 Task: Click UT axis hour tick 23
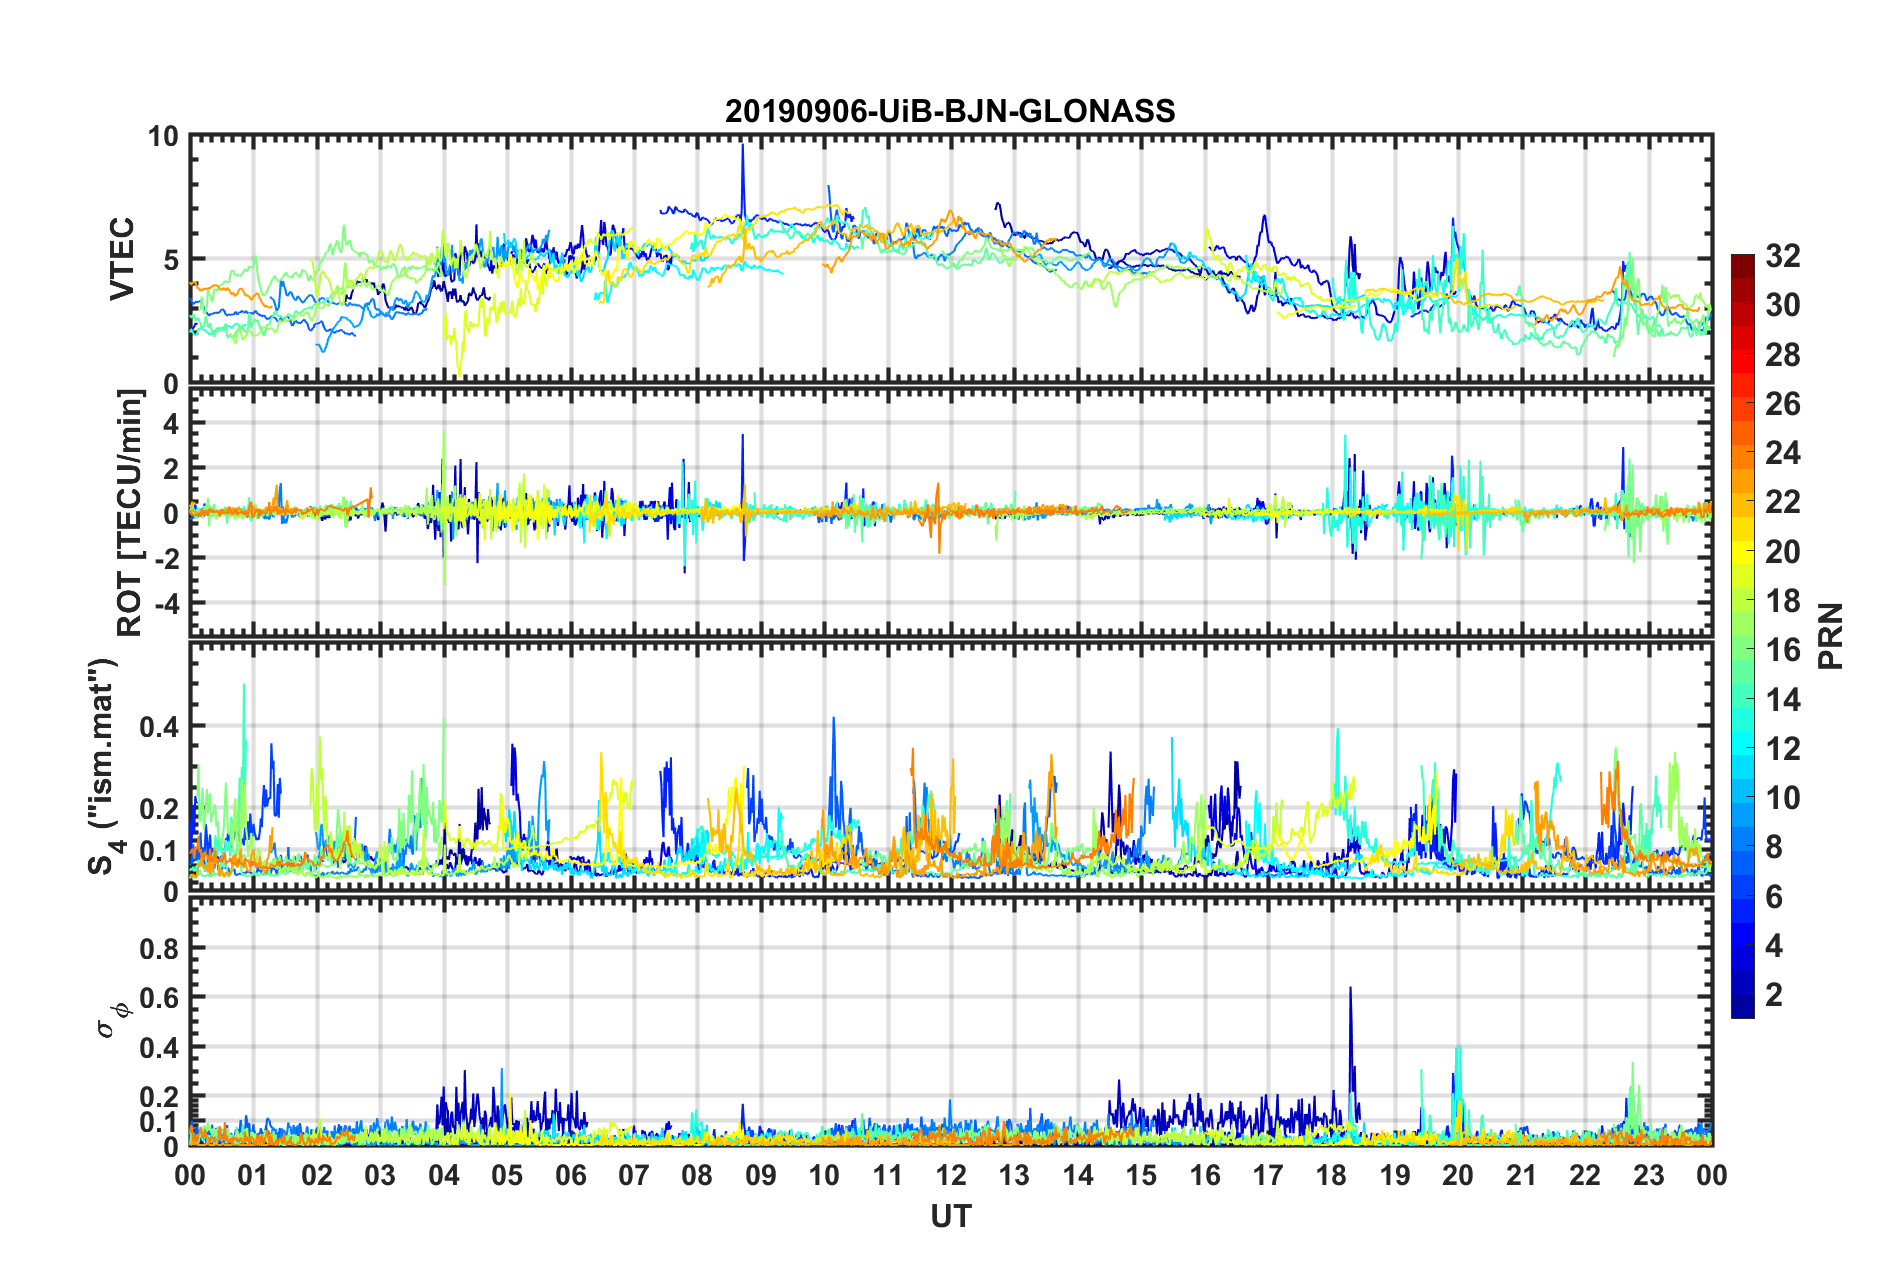pyautogui.click(x=1649, y=1175)
